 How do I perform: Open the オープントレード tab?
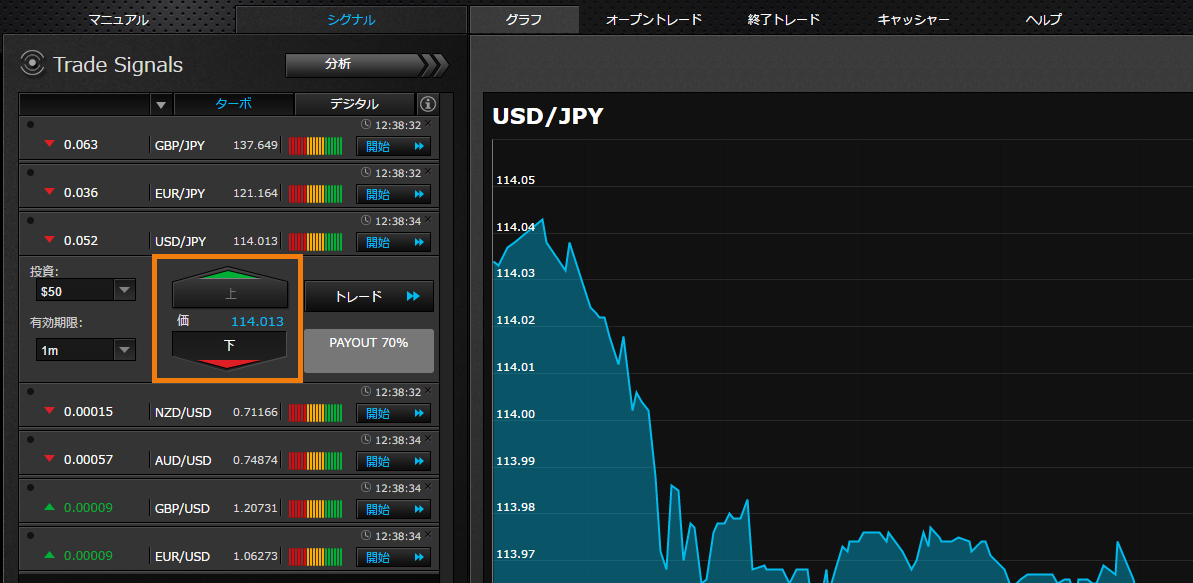654,20
